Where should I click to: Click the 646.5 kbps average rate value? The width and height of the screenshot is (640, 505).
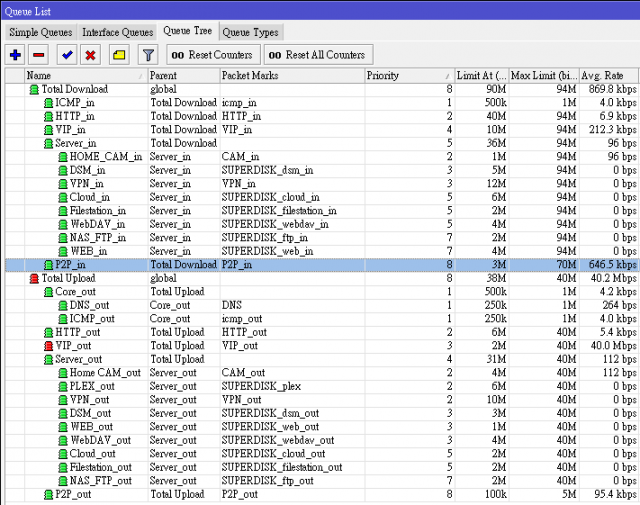pyautogui.click(x=612, y=265)
